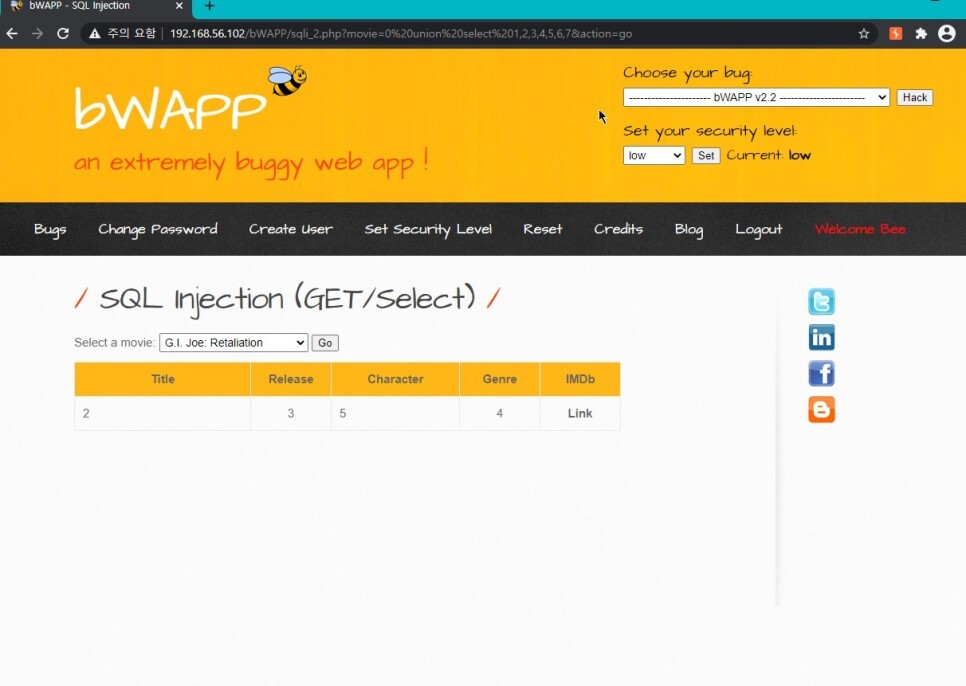This screenshot has height=686, width=966.
Task: Click the Set security level button
Action: (706, 155)
